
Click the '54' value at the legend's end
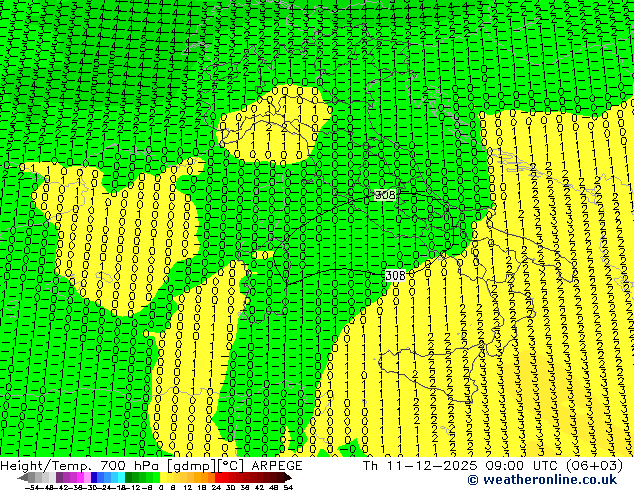click(288, 487)
